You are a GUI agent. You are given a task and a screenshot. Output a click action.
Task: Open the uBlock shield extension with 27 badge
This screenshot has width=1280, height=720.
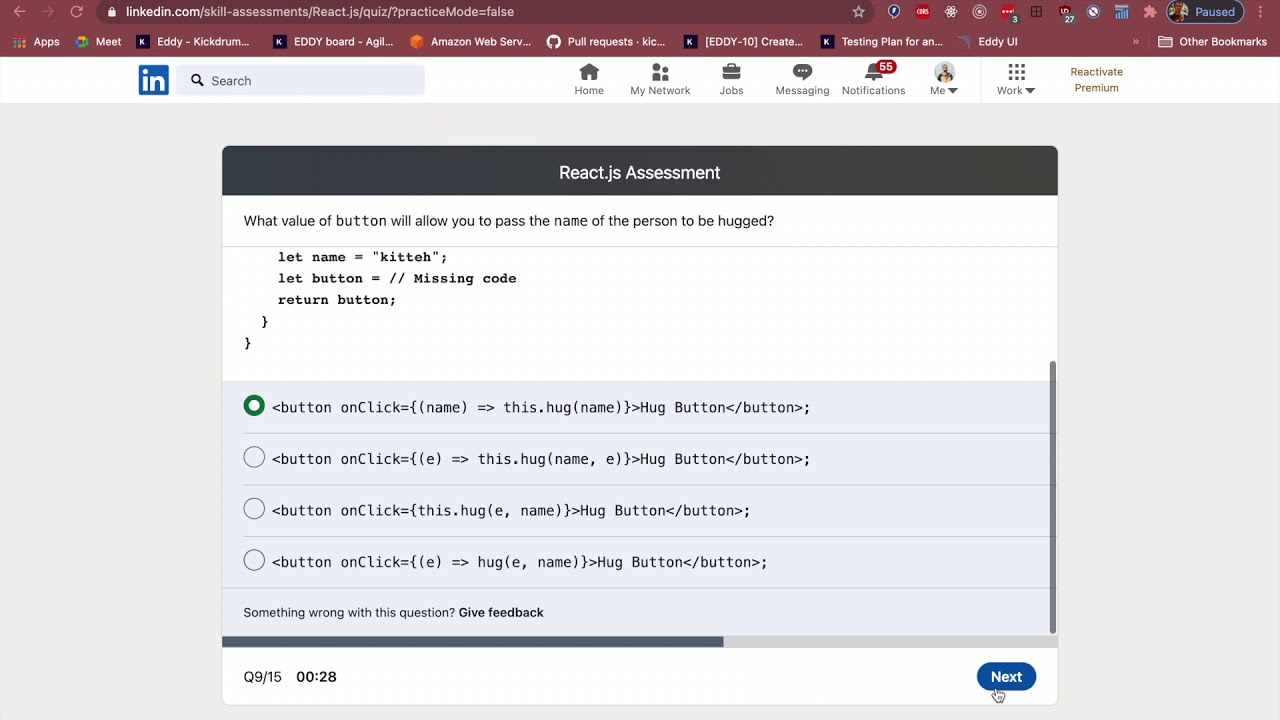click(1066, 12)
